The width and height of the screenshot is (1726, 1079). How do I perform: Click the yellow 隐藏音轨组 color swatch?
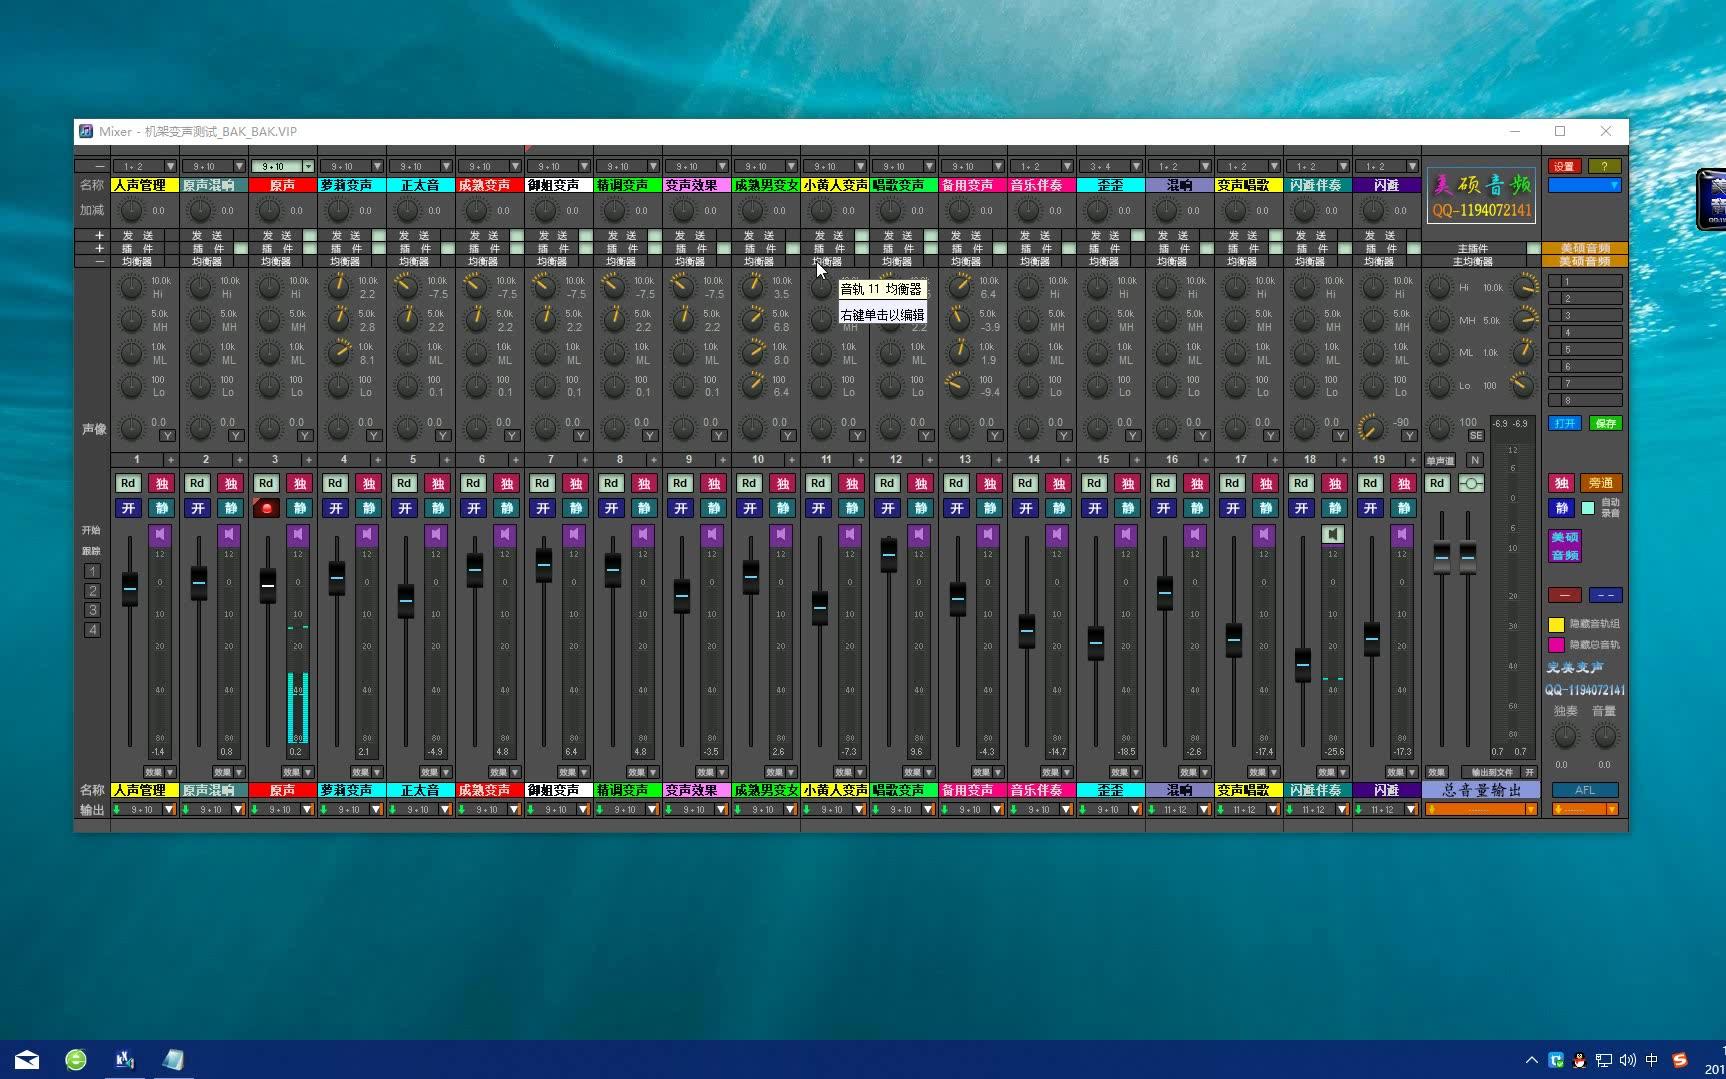1556,625
